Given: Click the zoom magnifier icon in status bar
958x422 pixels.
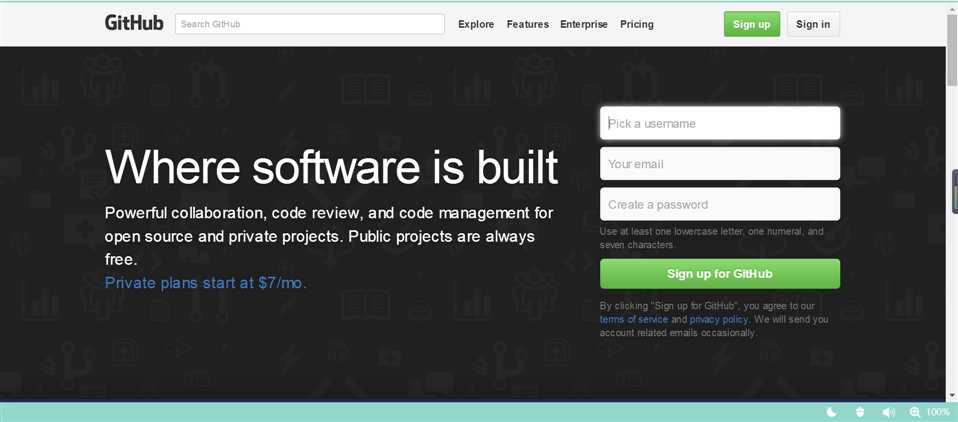Looking at the screenshot, I should point(915,412).
